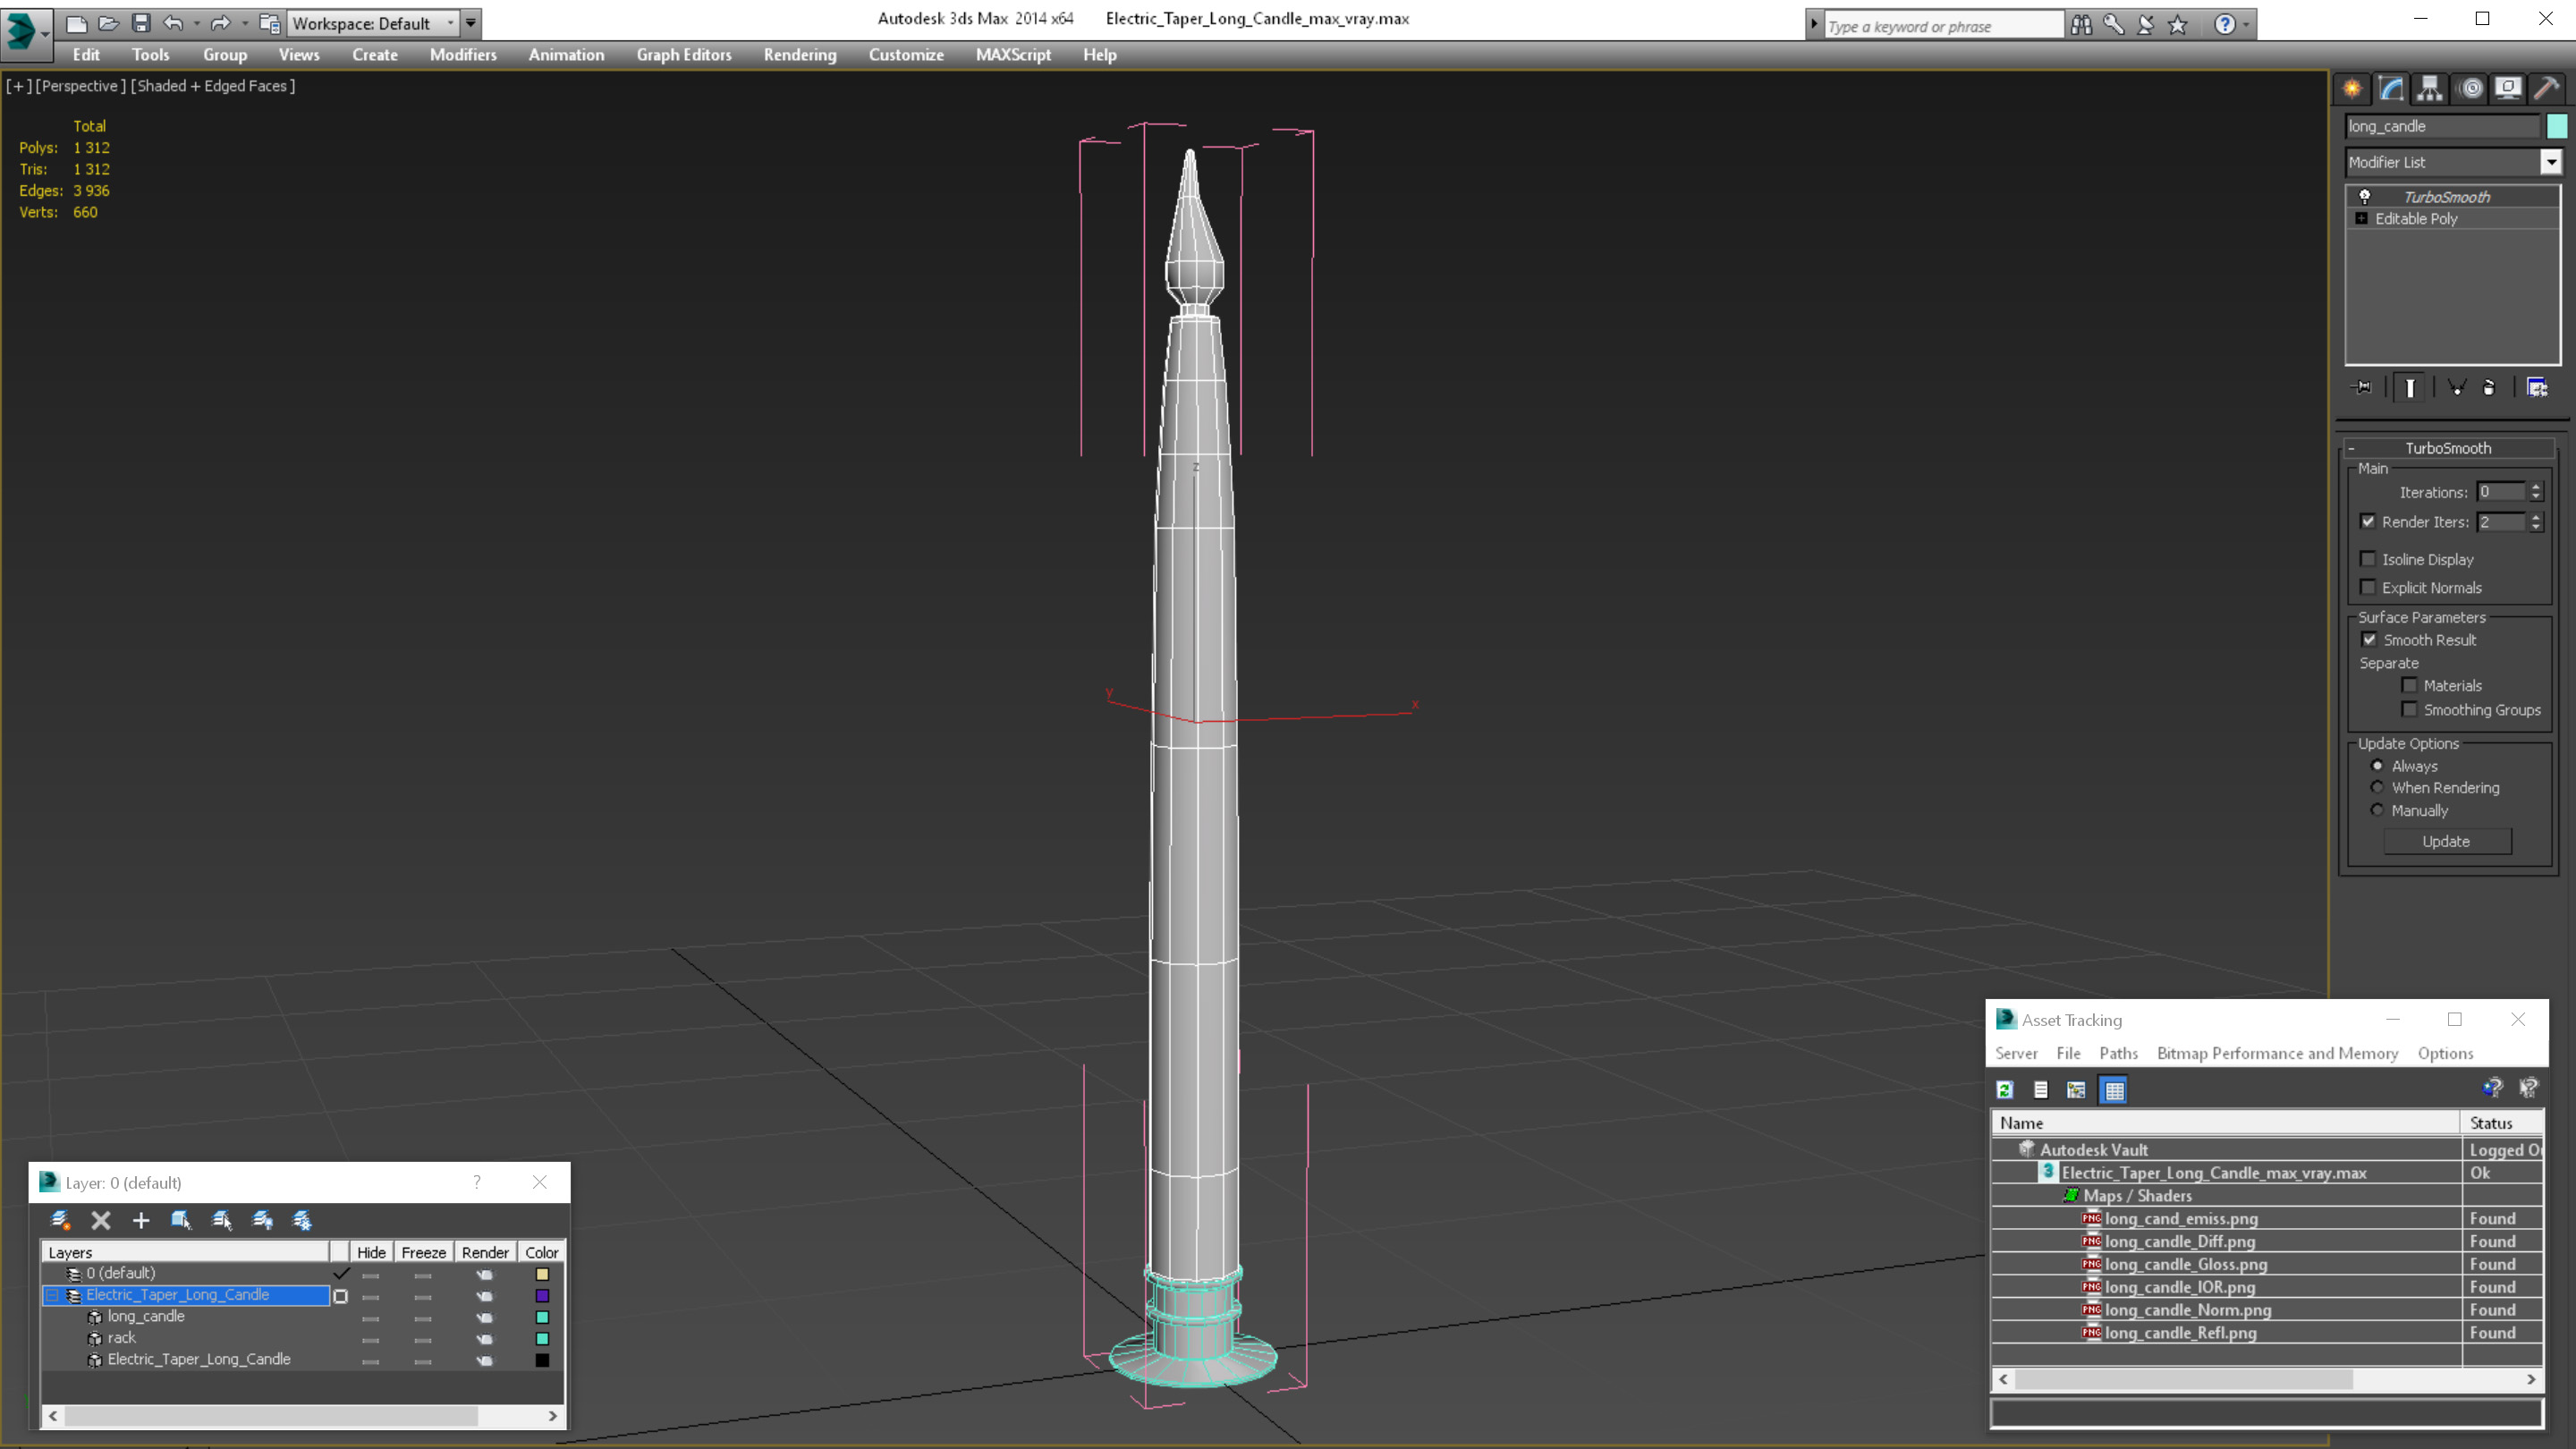Screen dimensions: 2576x1449
Task: Click the Update button in TurboSmooth
Action: pos(2445,841)
